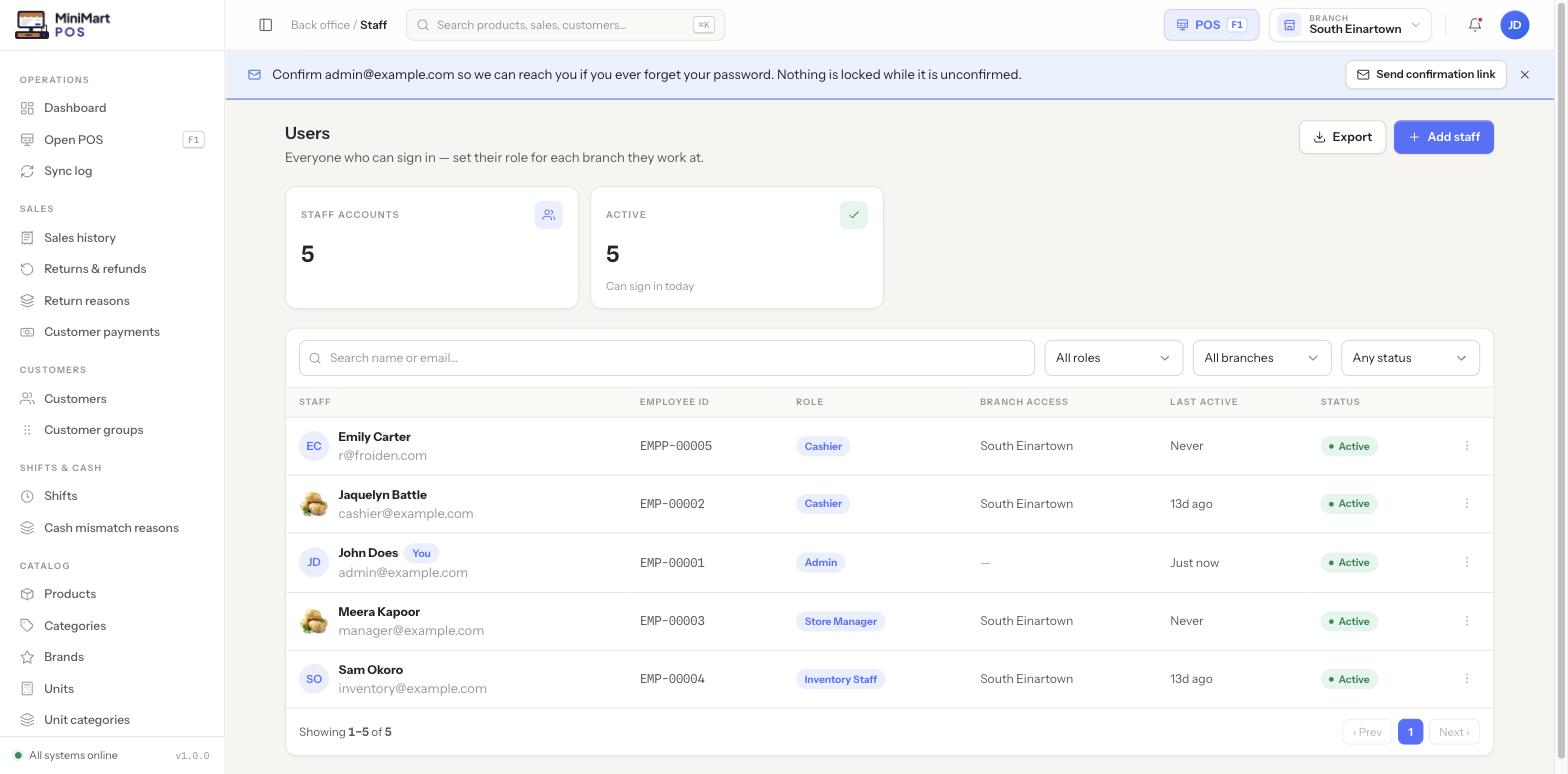The width and height of the screenshot is (1568, 774).
Task: Open row actions for Meera Kapoor
Action: pos(1467,621)
